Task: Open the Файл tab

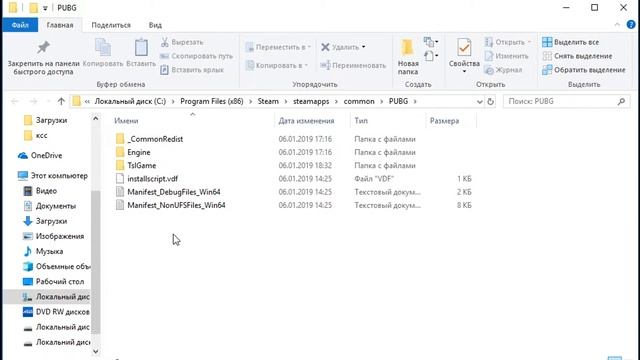Action: point(20,25)
